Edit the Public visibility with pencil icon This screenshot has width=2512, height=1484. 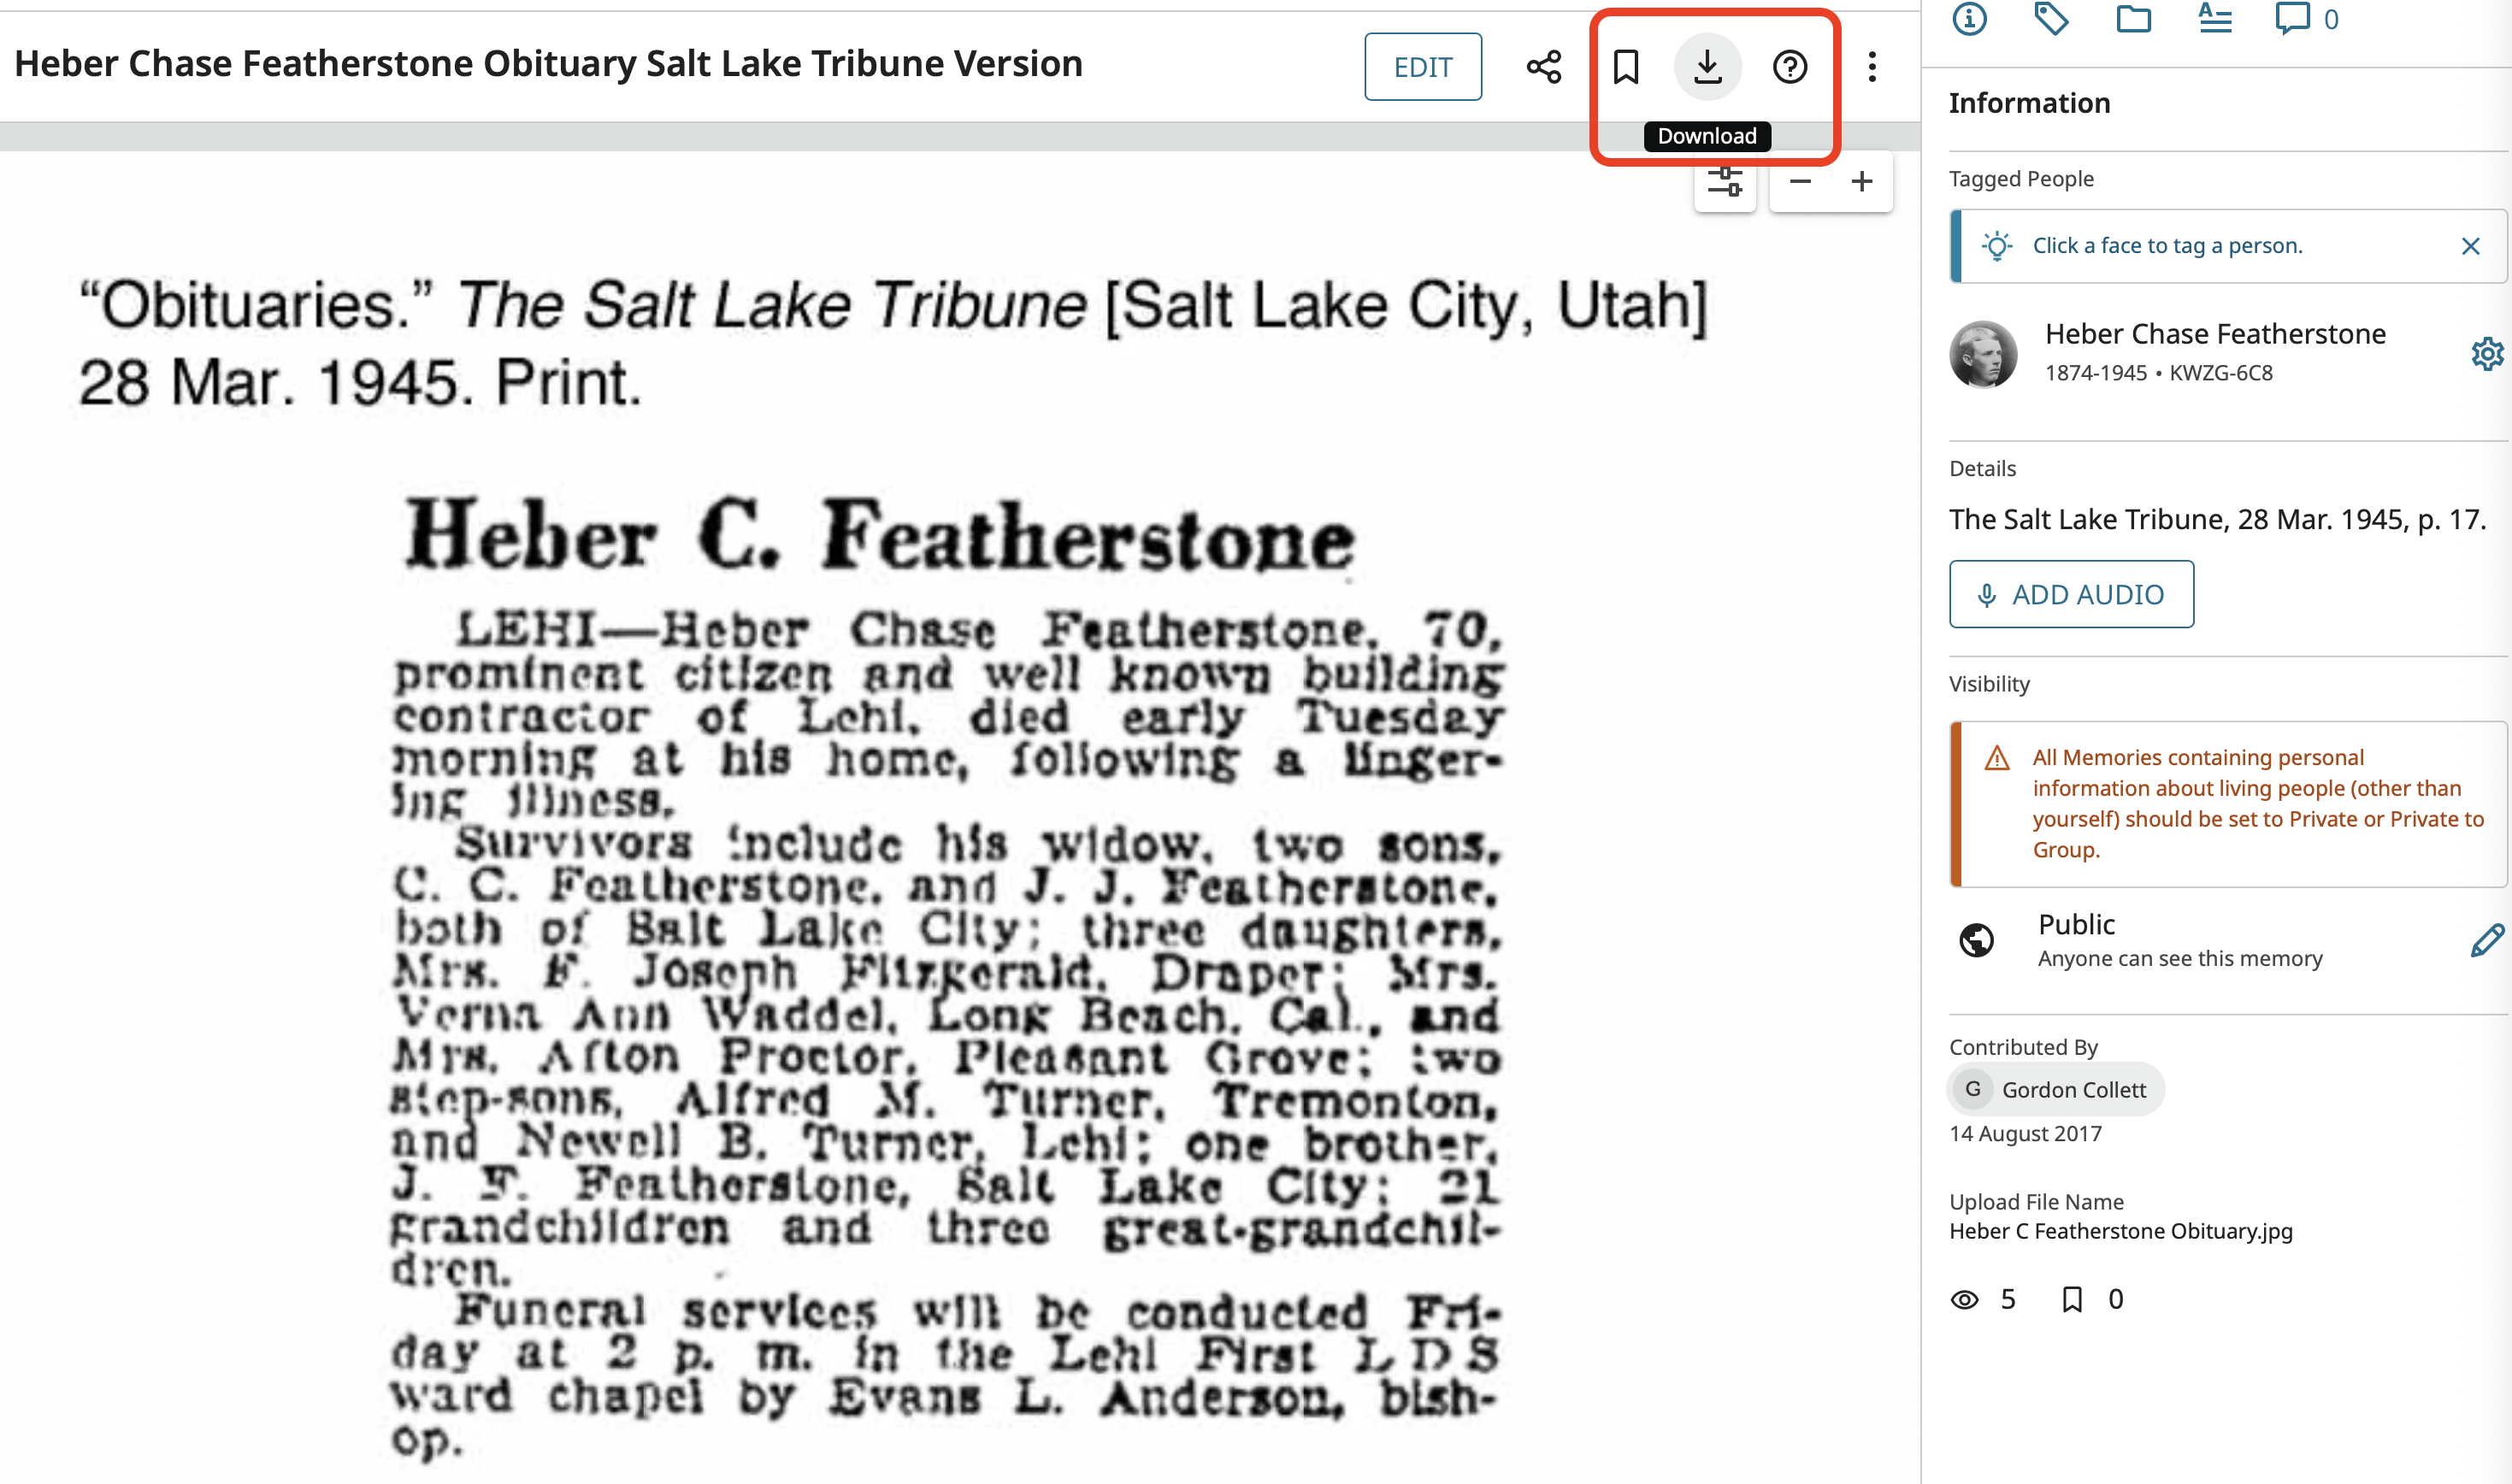click(x=2487, y=940)
